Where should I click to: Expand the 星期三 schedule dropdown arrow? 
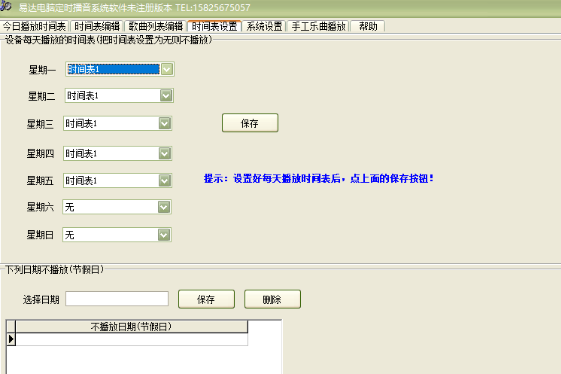click(x=165, y=123)
